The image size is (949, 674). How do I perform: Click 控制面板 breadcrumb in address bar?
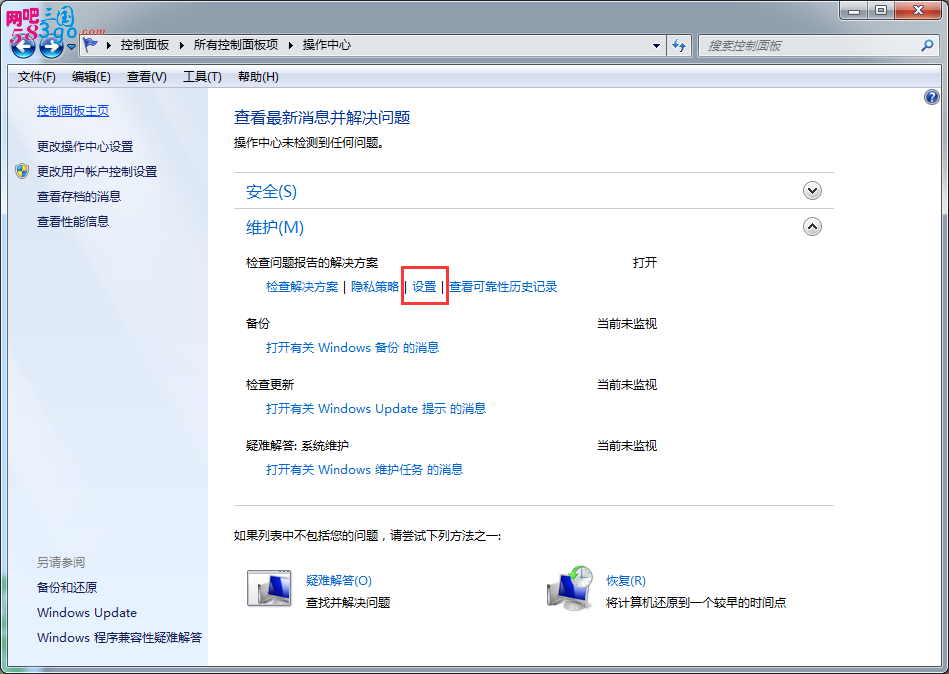(145, 45)
